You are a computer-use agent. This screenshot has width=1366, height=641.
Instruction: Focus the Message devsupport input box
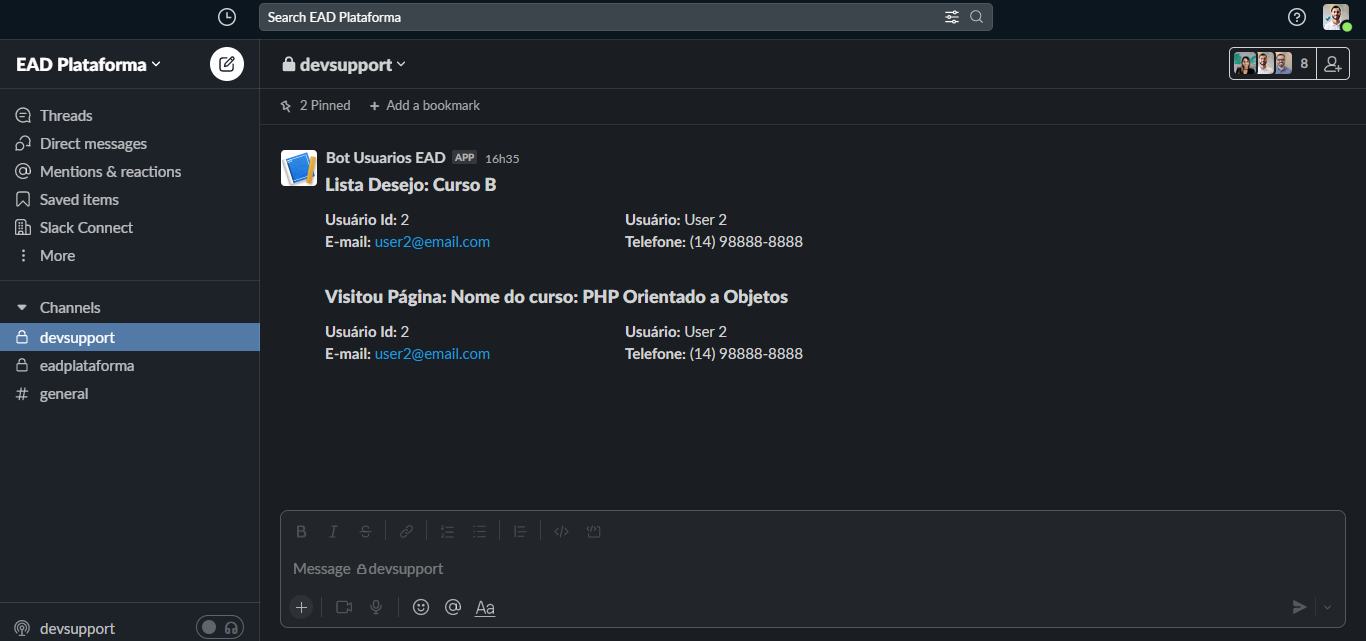pyautogui.click(x=812, y=569)
